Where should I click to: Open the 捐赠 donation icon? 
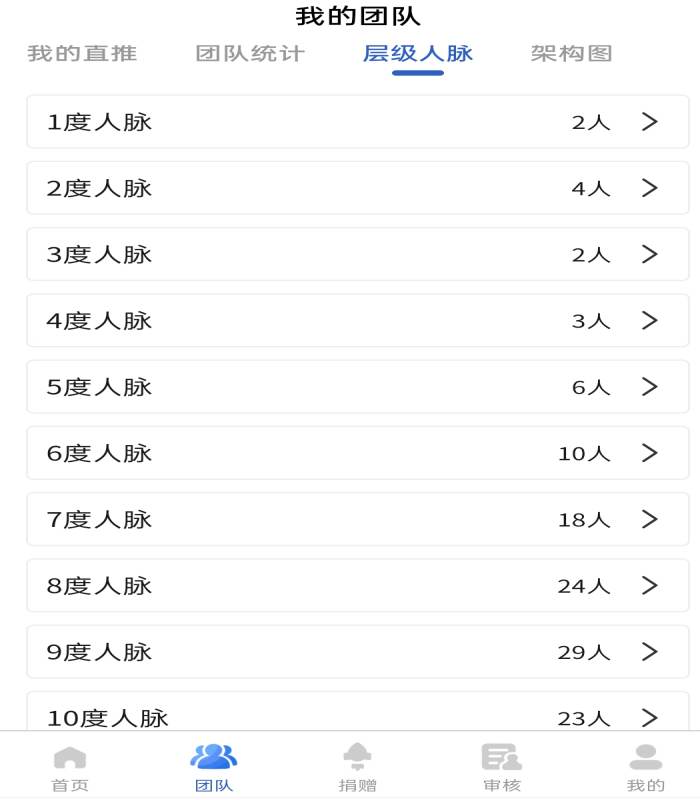pyautogui.click(x=357, y=757)
